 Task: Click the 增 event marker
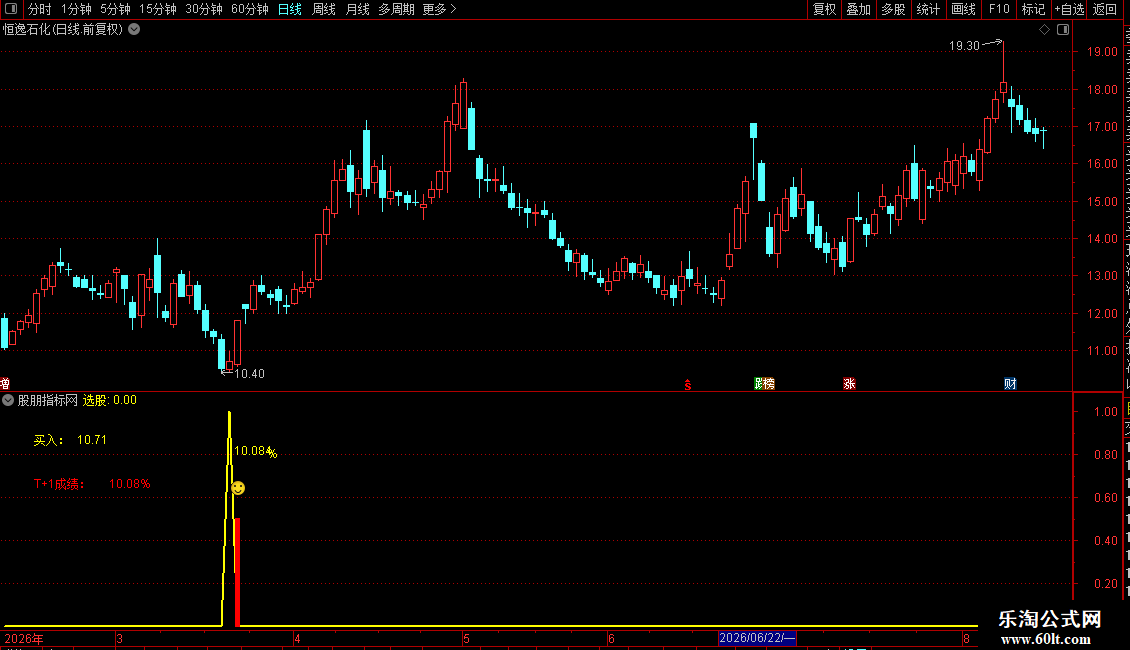pos(4,383)
